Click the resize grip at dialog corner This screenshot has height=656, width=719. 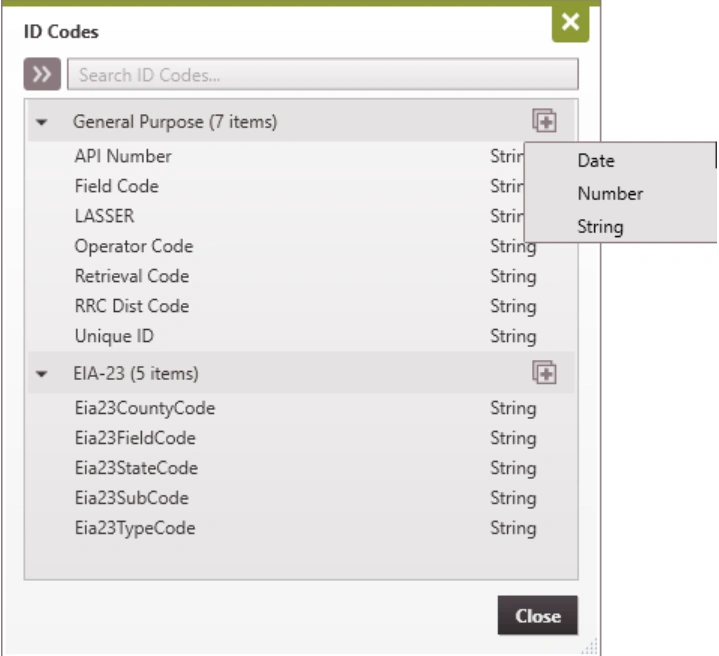point(590,646)
